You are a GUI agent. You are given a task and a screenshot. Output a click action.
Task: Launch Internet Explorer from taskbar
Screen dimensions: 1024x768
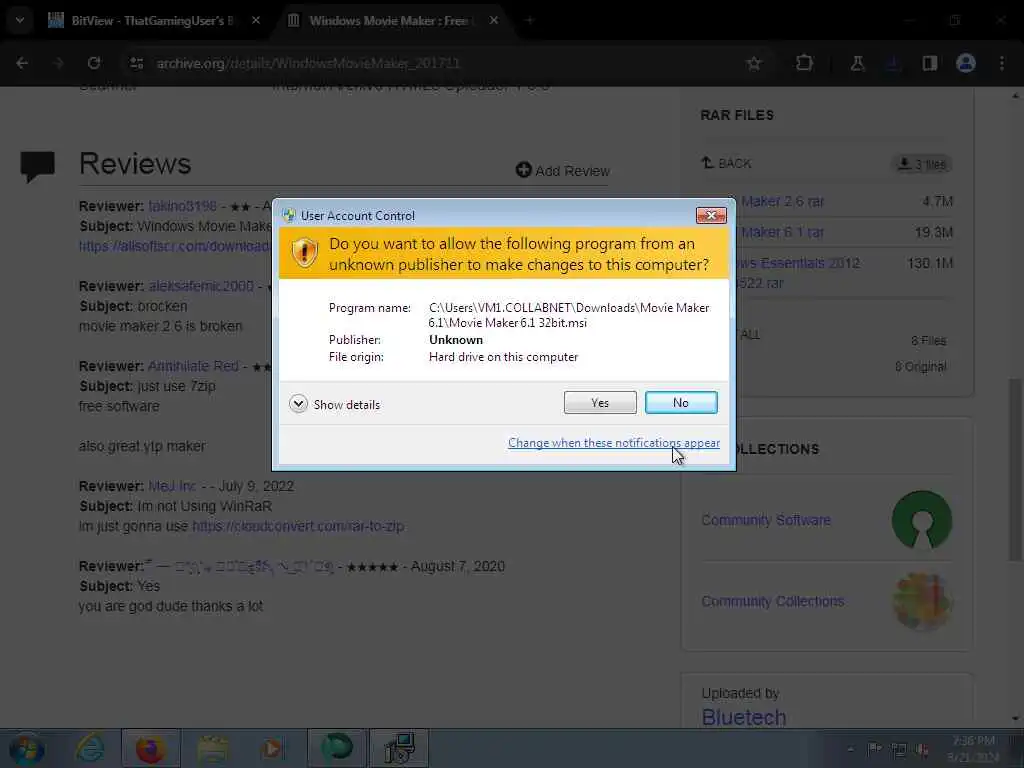90,749
